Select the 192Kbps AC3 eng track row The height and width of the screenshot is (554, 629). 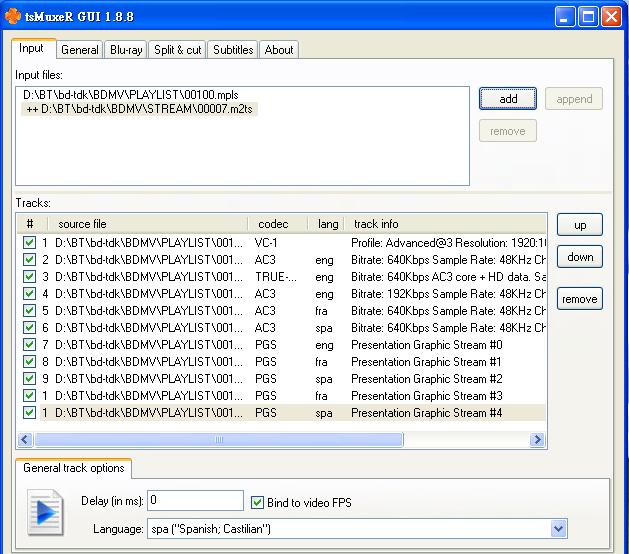(x=282, y=294)
